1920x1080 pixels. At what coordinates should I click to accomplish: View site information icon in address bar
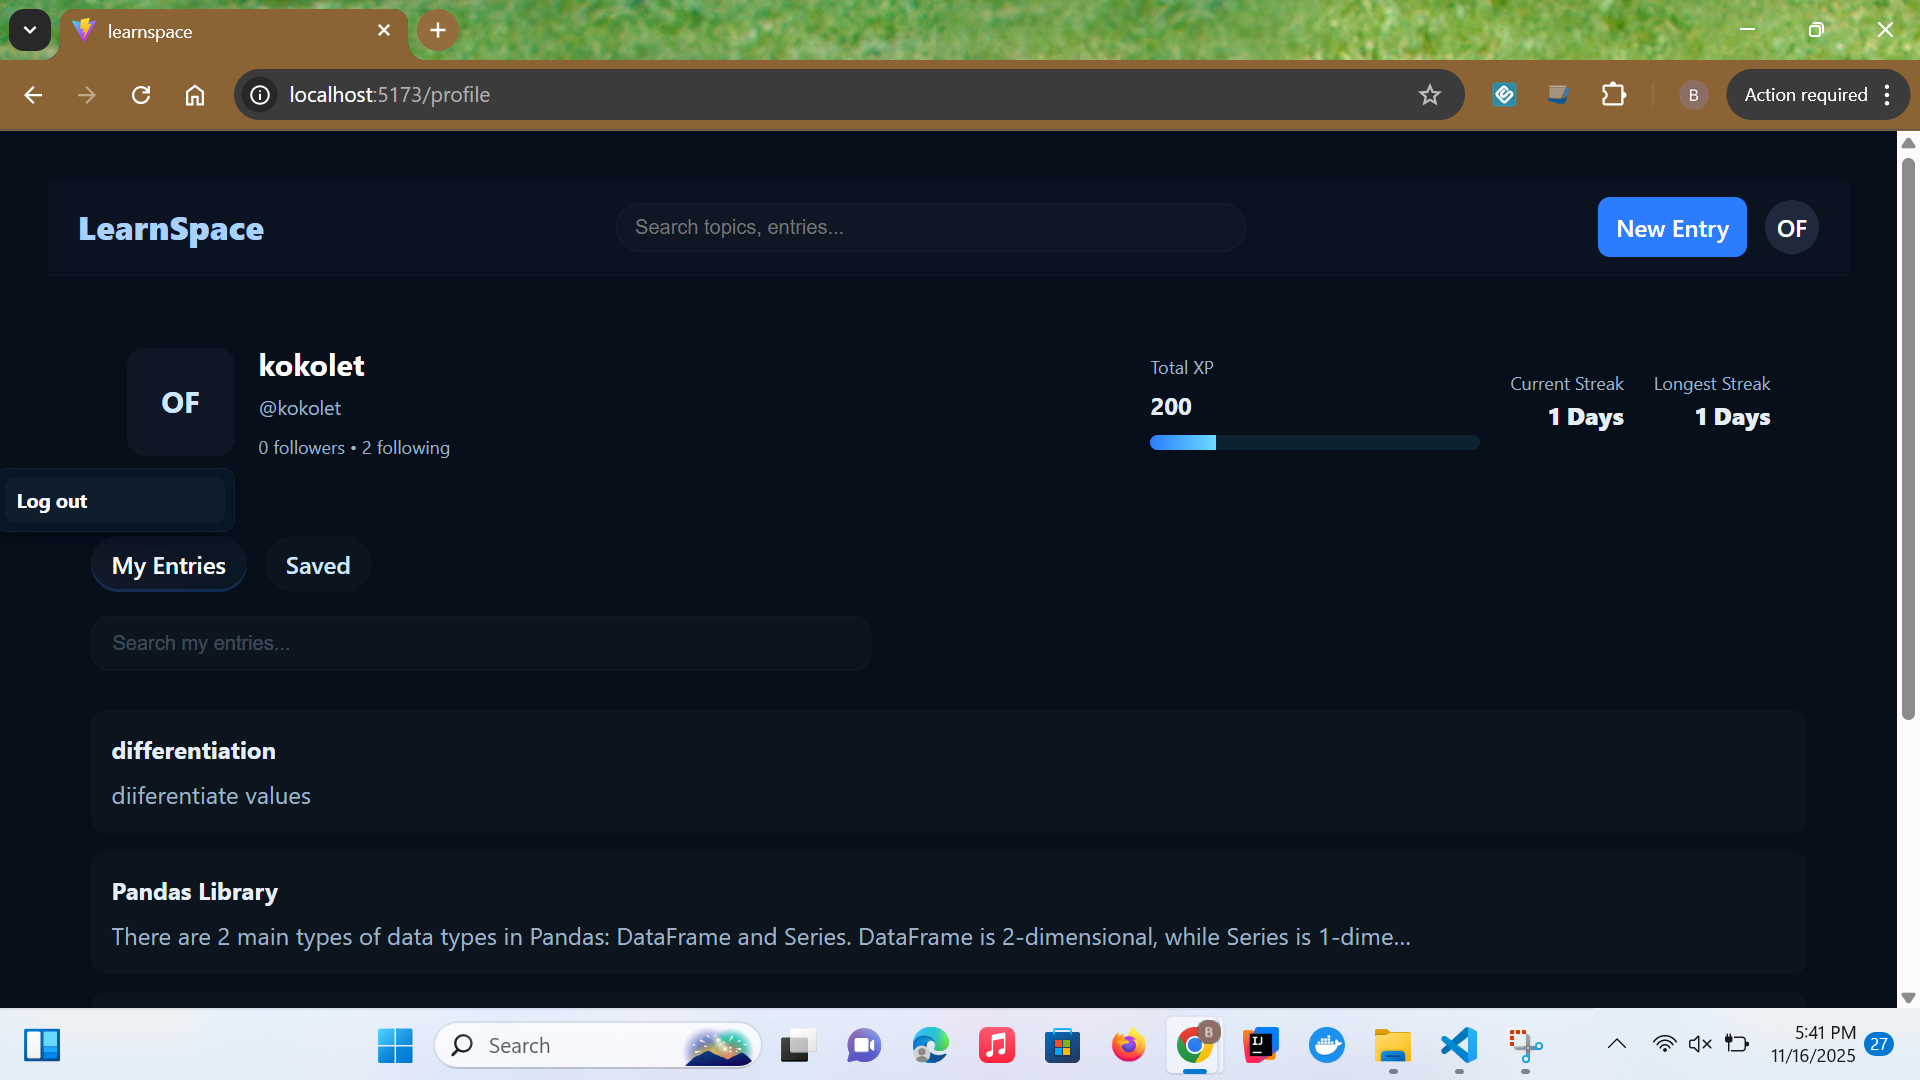tap(260, 95)
